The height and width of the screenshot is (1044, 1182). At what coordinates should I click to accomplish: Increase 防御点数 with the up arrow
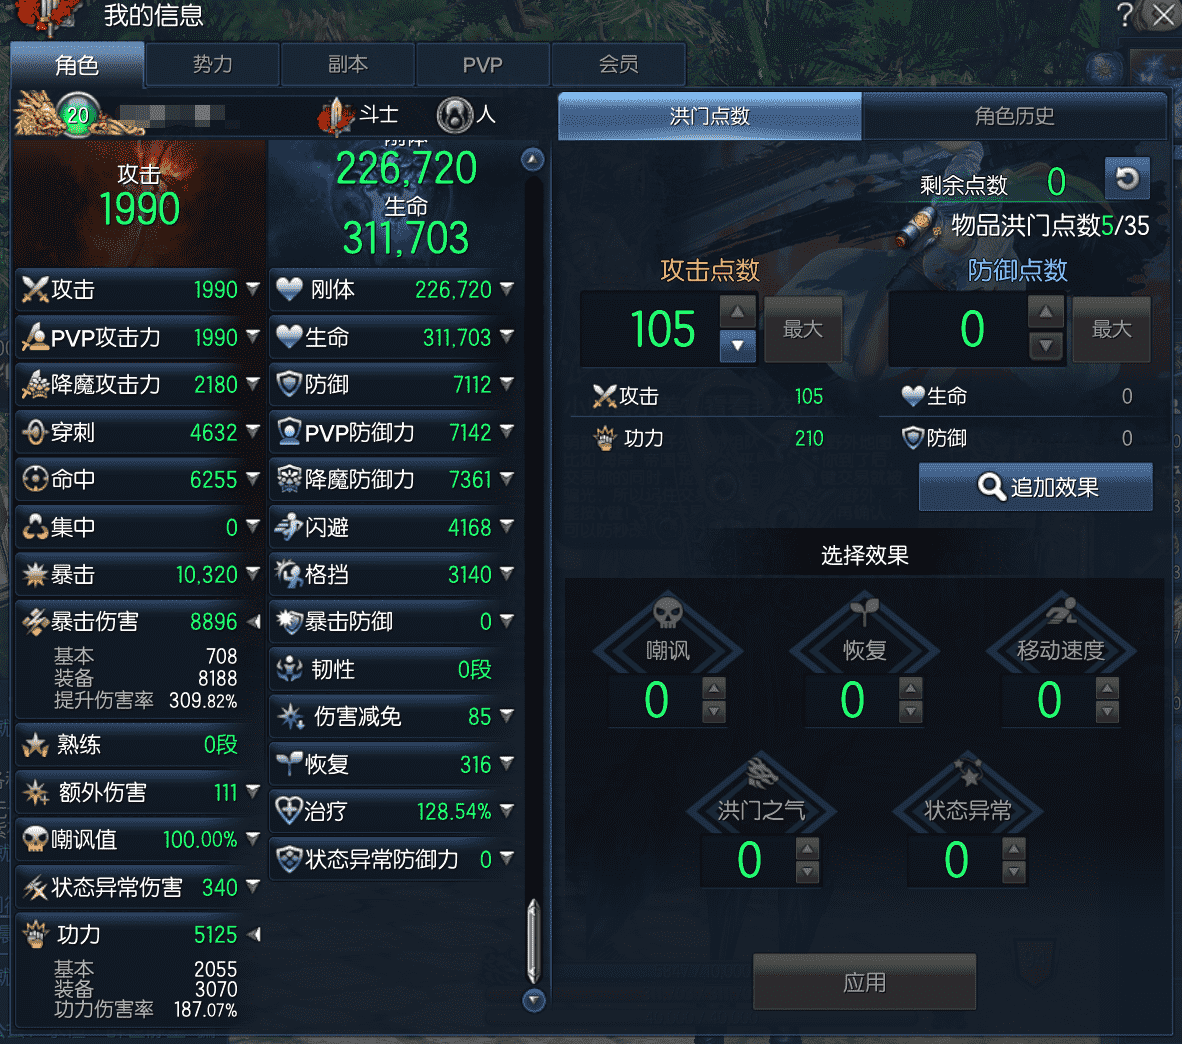[x=1046, y=311]
